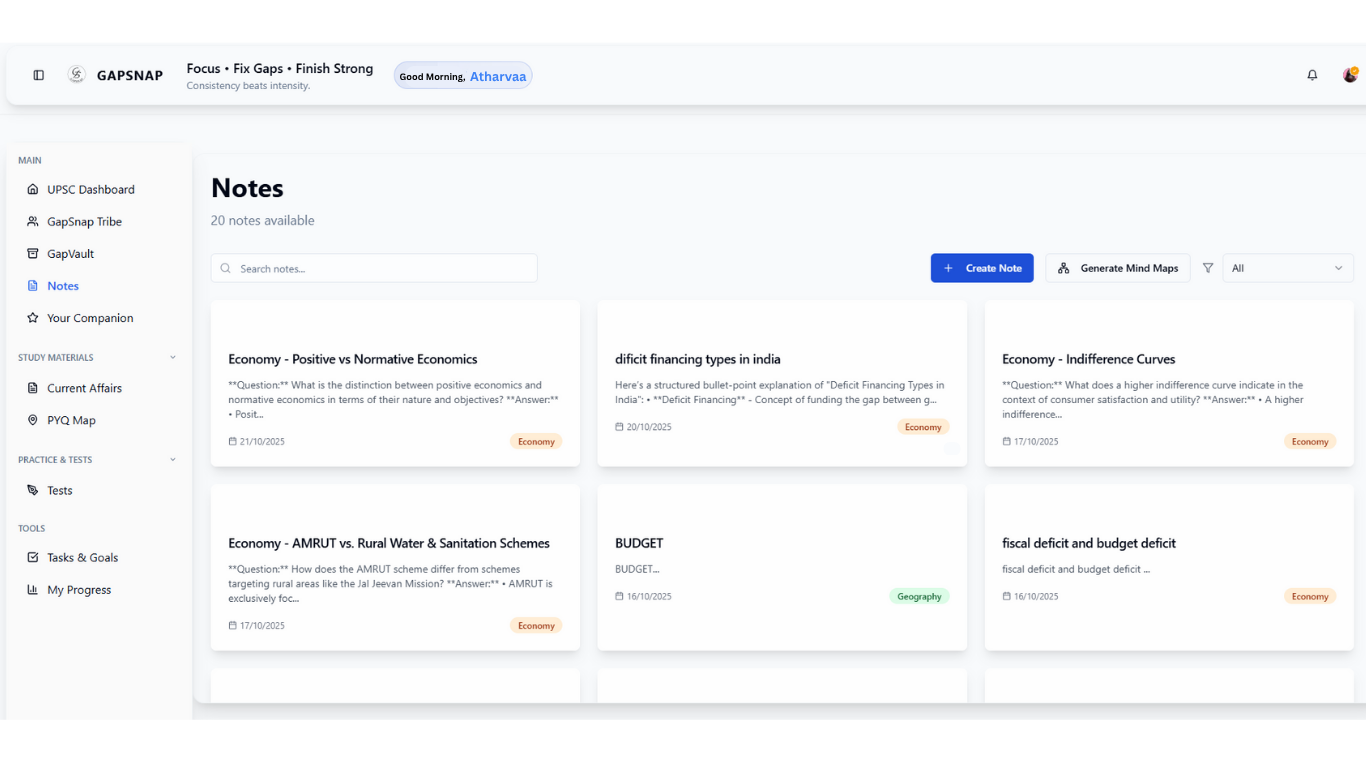Click the GapSnap logo icon
Screen dimensions: 1366x768
[77, 75]
